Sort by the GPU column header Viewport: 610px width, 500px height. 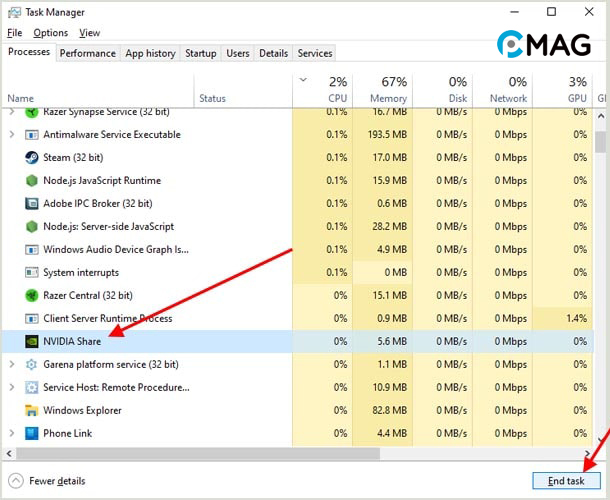point(563,89)
